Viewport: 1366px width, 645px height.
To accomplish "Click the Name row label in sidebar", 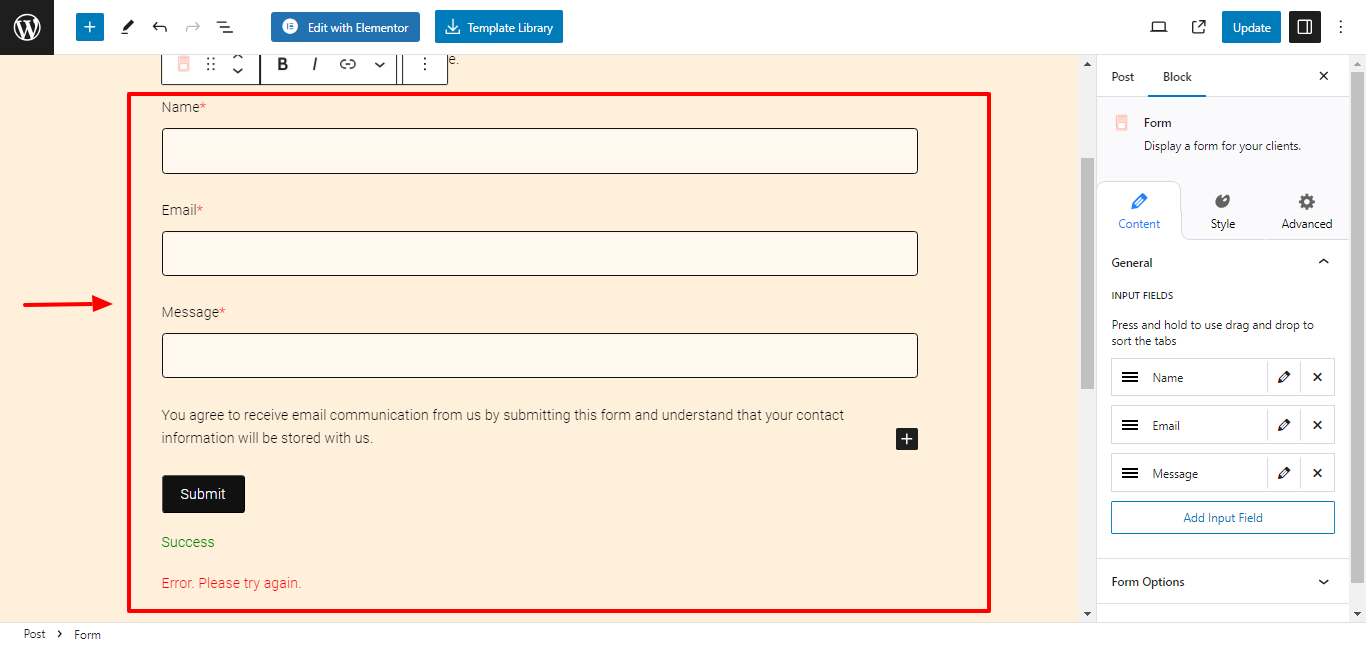I will (x=1168, y=378).
